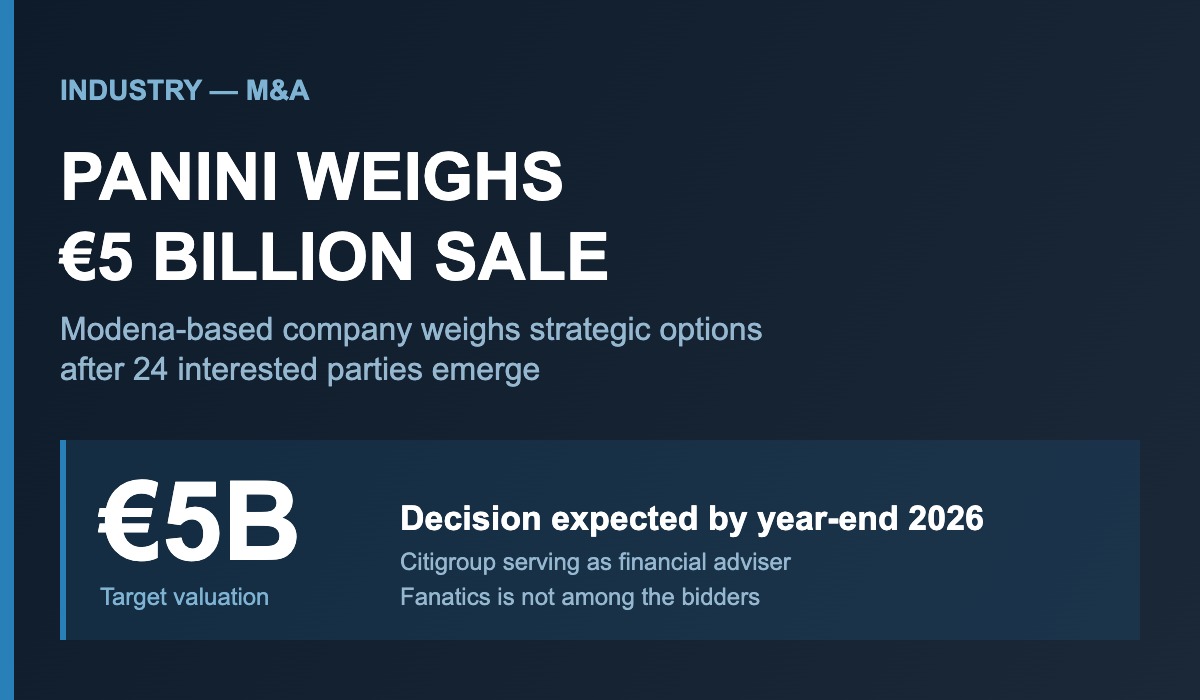The height and width of the screenshot is (700, 1200).
Task: Click the Decision expected by year-end 2026 heading
Action: coord(692,519)
